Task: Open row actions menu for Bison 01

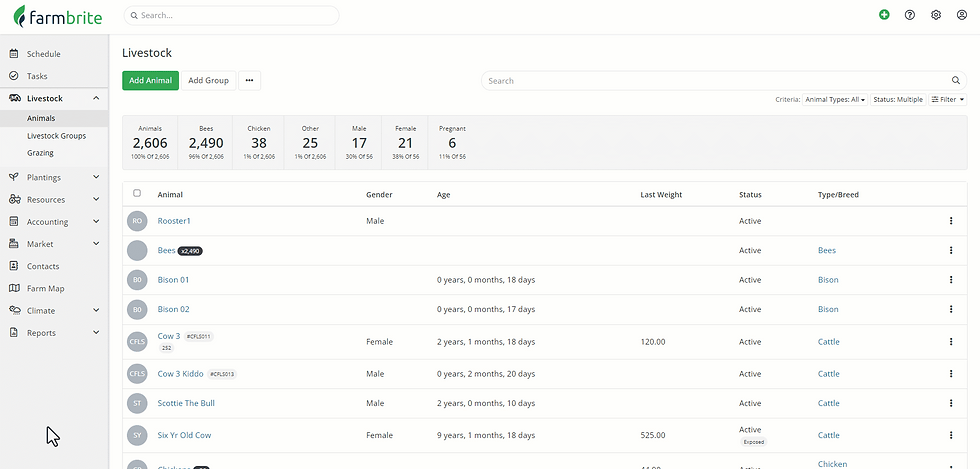Action: pos(951,280)
